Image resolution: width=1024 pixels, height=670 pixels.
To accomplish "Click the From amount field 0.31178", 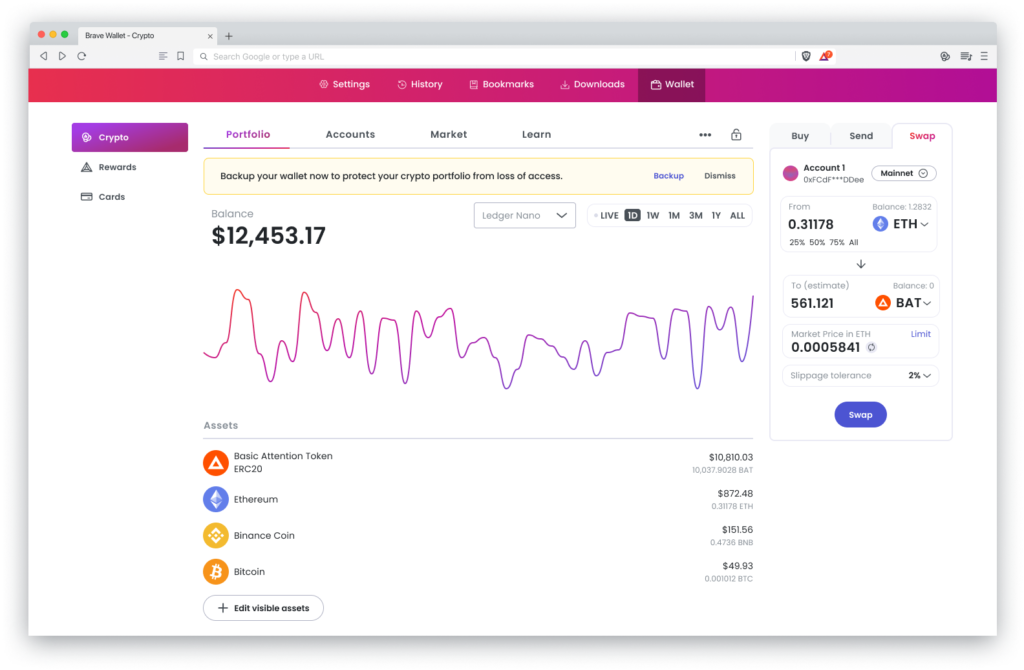I will tap(811, 224).
